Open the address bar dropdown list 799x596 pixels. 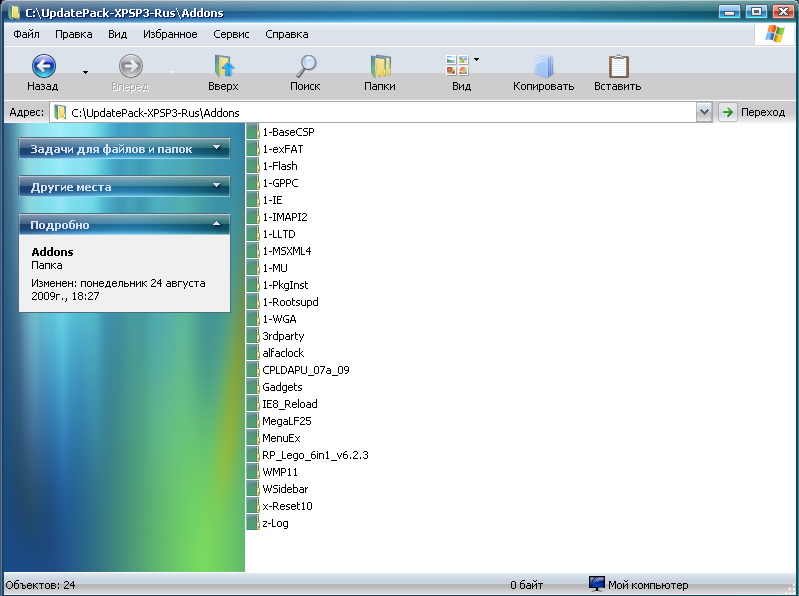click(704, 113)
